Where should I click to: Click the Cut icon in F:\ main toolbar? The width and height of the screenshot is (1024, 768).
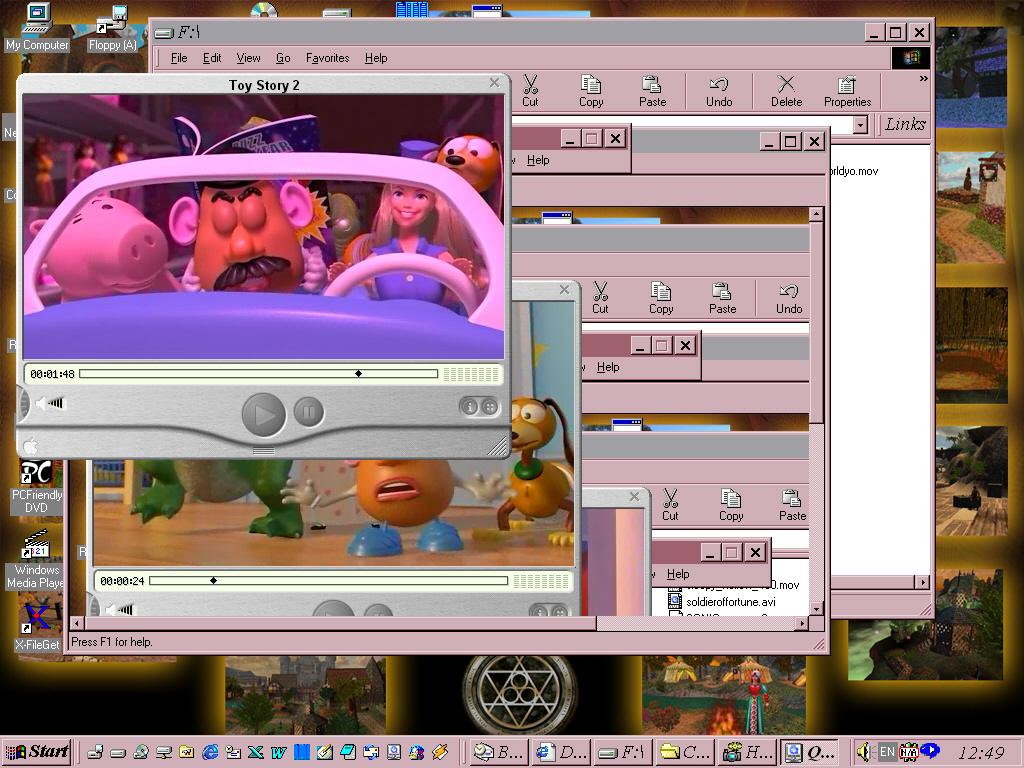click(x=530, y=91)
